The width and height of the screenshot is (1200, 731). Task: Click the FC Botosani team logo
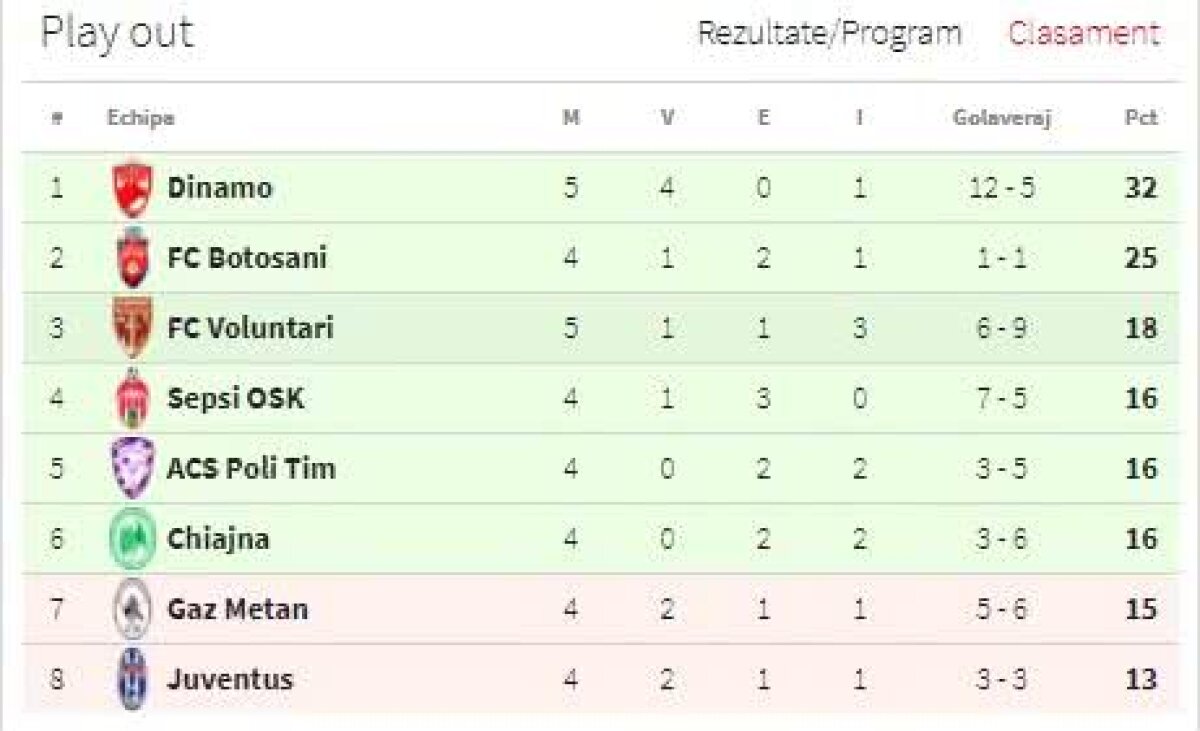click(132, 258)
